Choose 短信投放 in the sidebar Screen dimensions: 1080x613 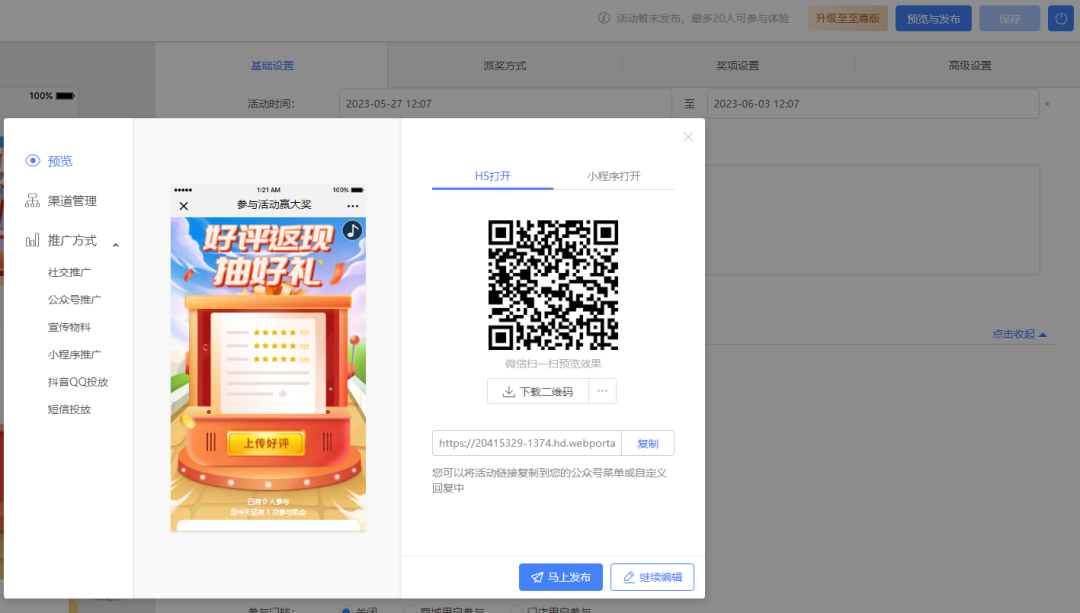pyautogui.click(x=69, y=410)
